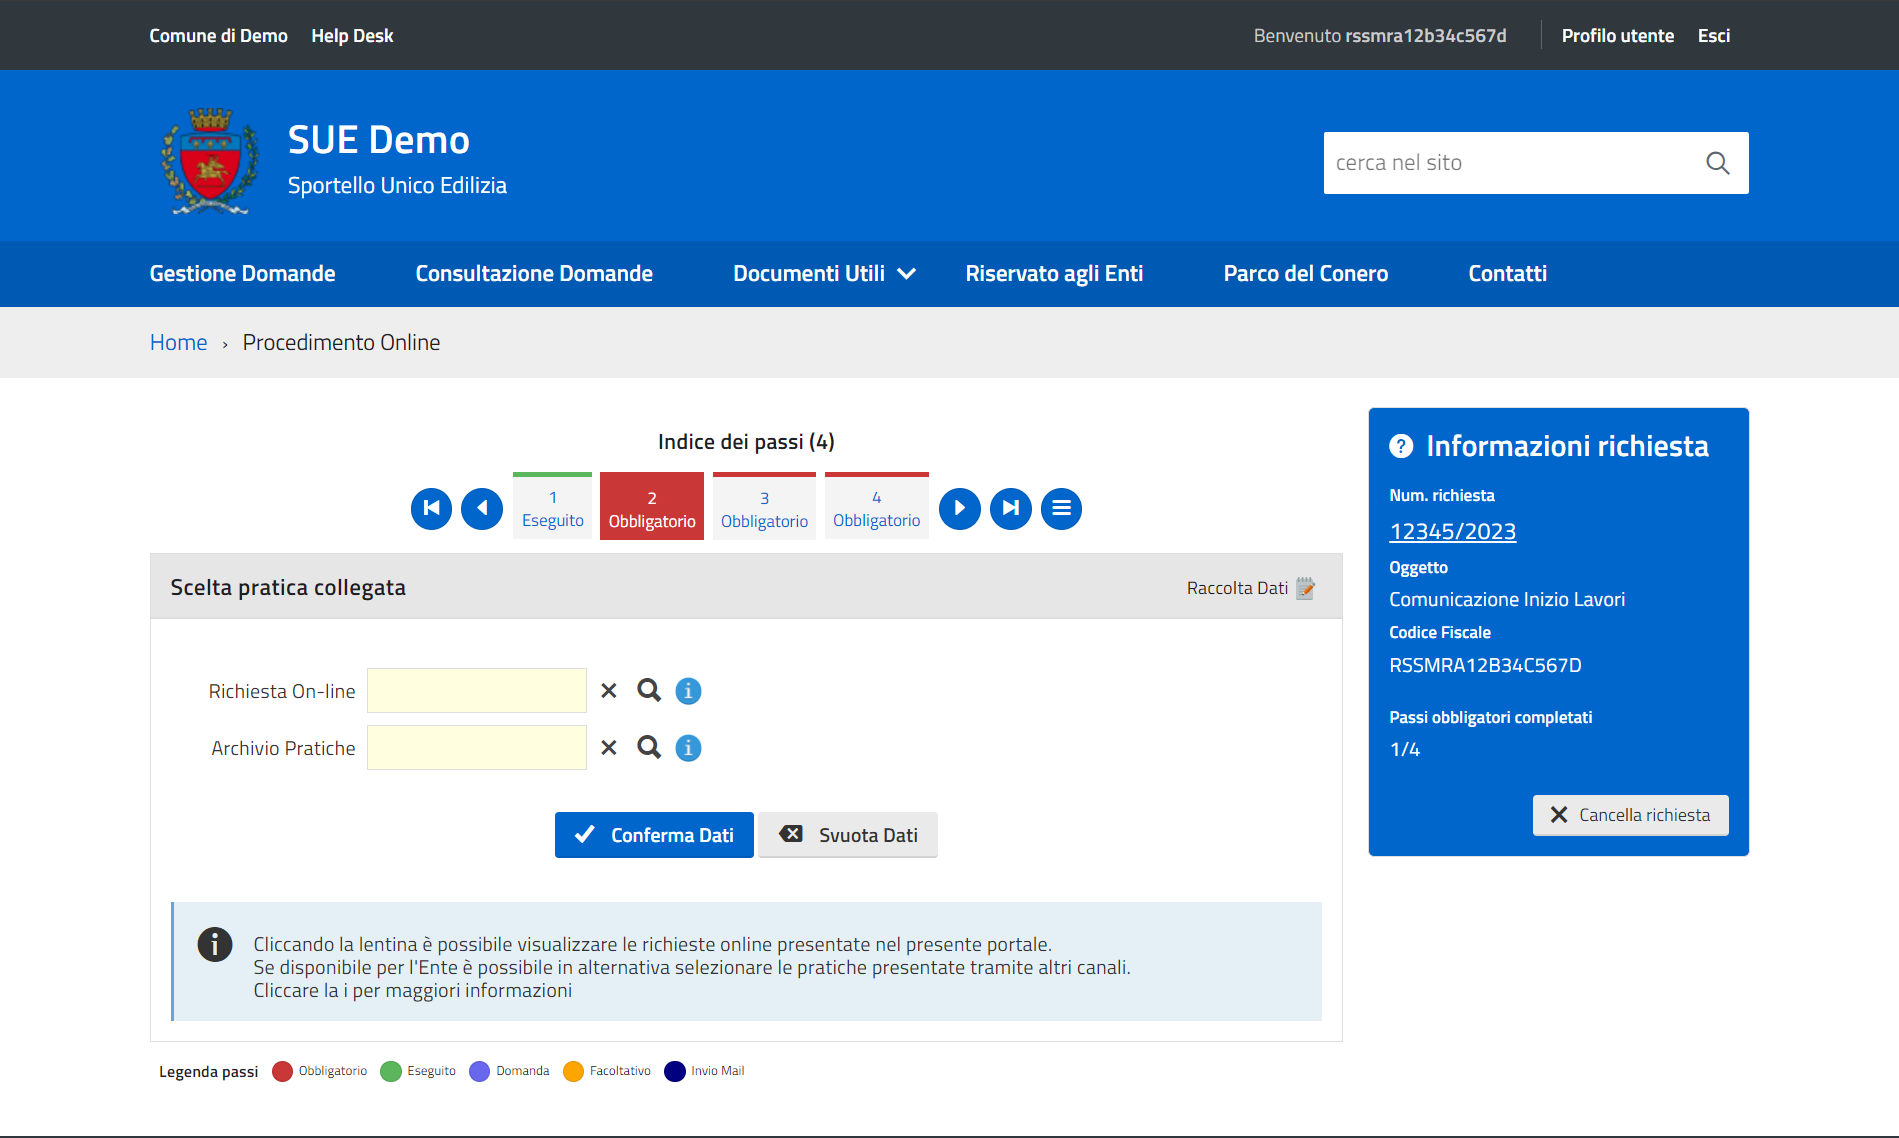Go to the previous step arrow
This screenshot has height=1138, width=1899.
[482, 508]
